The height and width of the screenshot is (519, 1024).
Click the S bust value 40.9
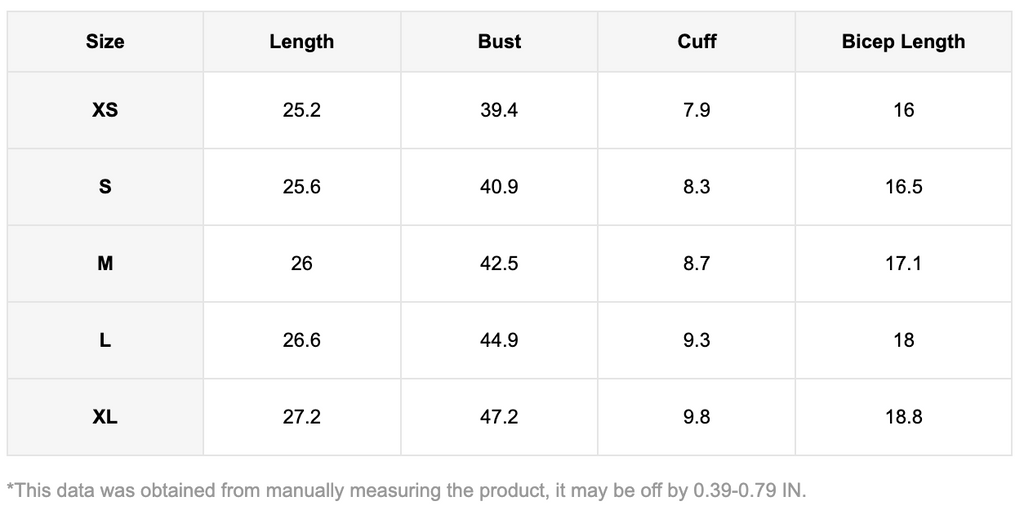[499, 187]
